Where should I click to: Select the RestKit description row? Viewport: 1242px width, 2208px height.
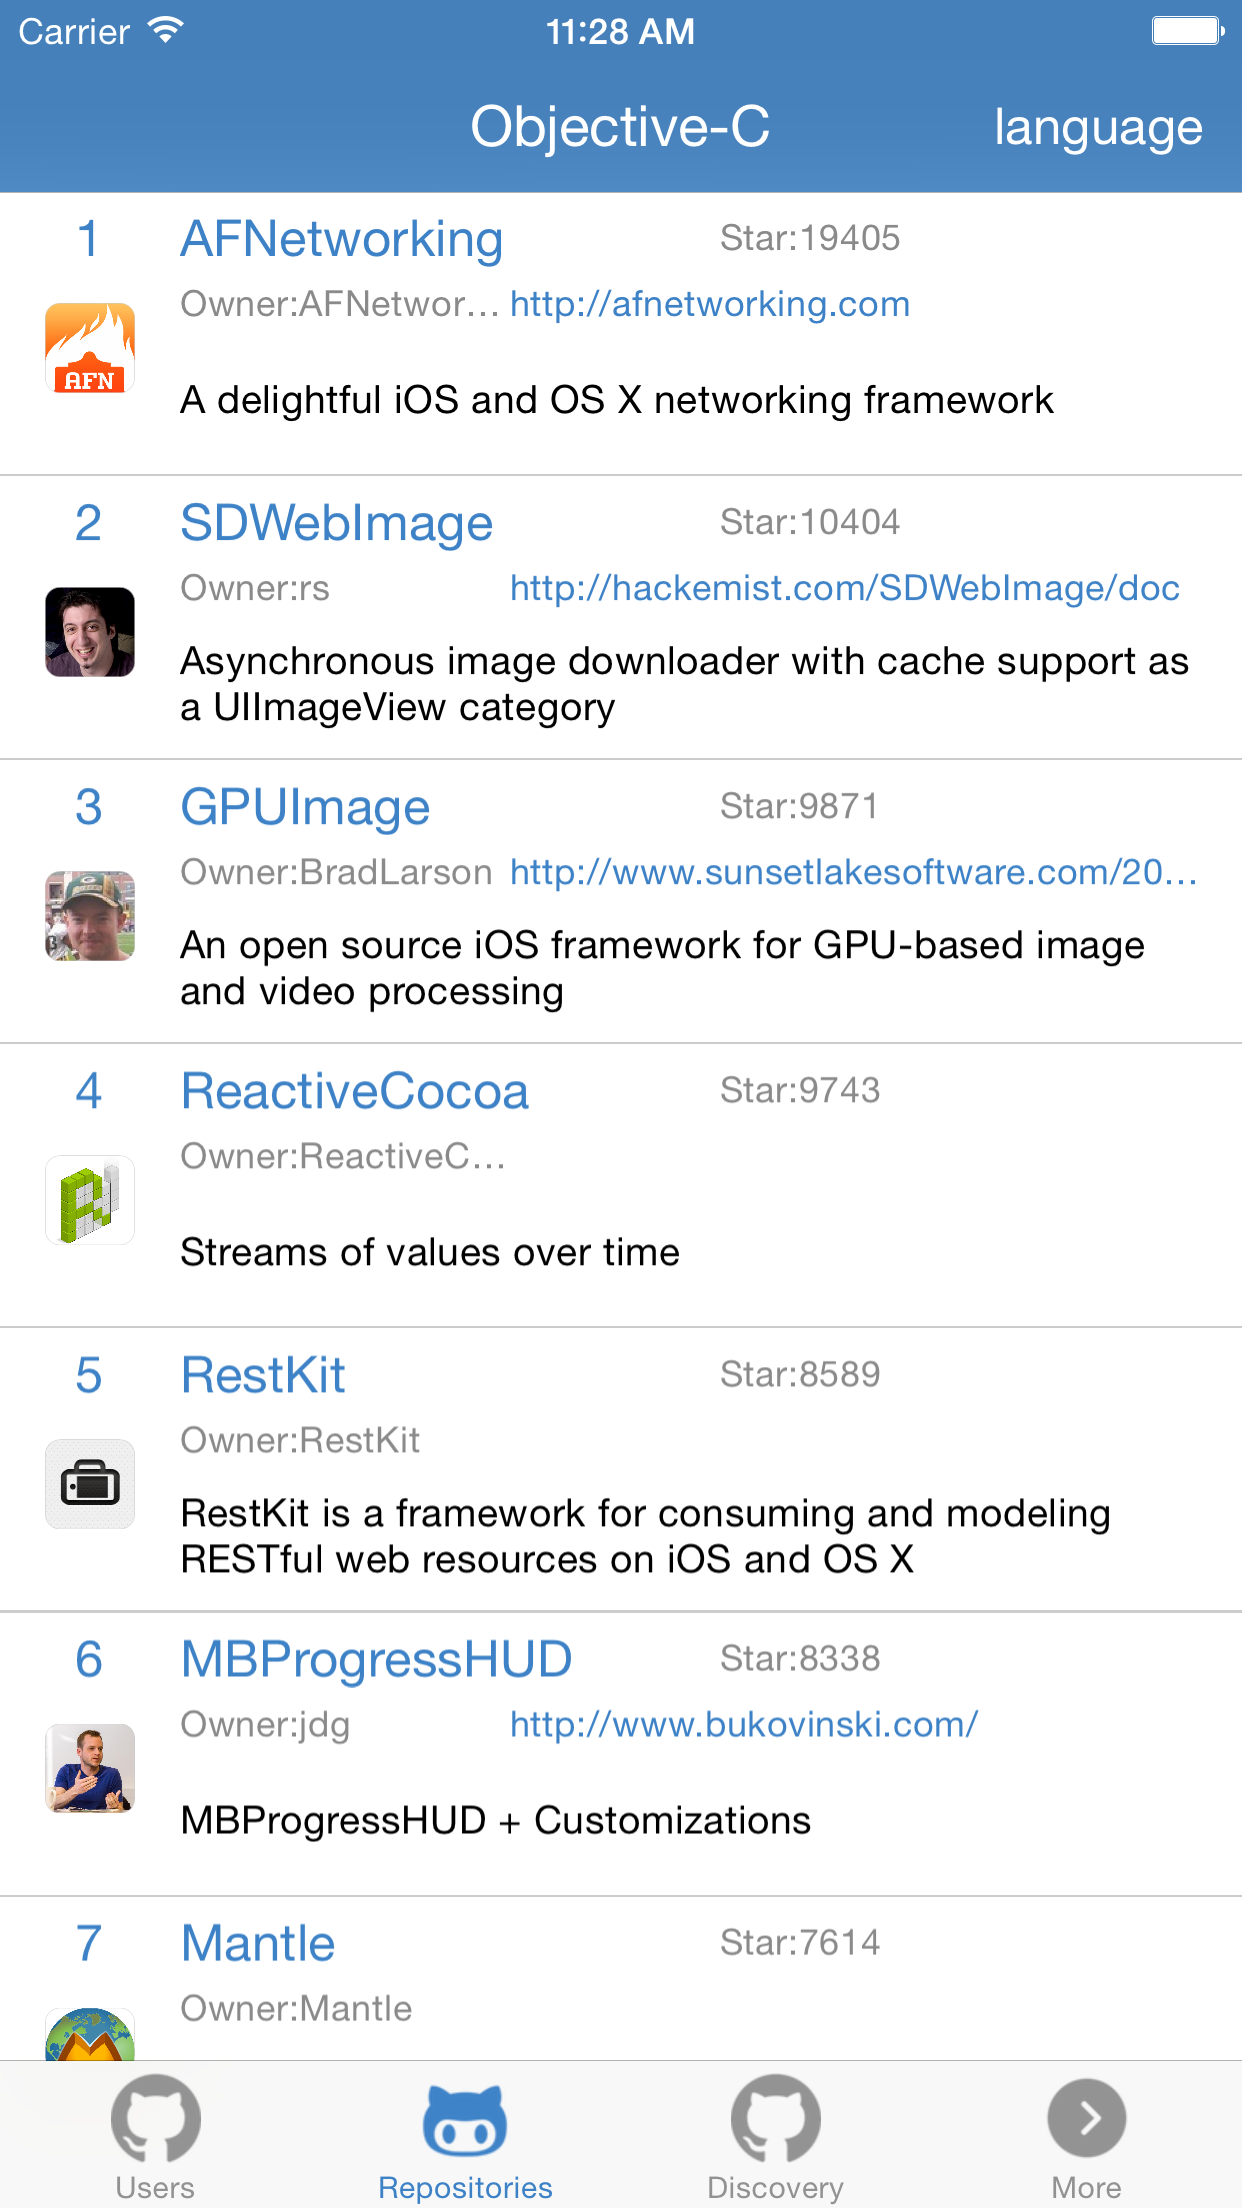646,1536
